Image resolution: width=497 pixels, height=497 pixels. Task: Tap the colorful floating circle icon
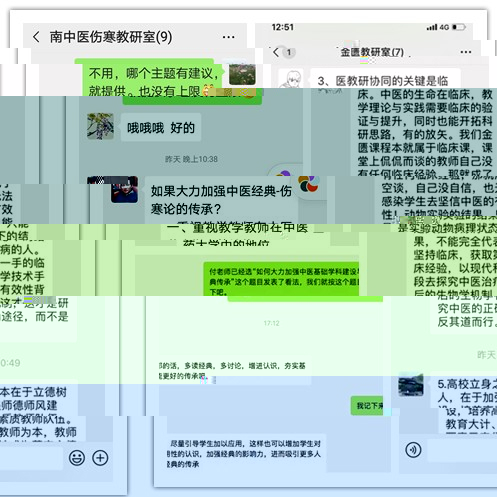point(308,184)
